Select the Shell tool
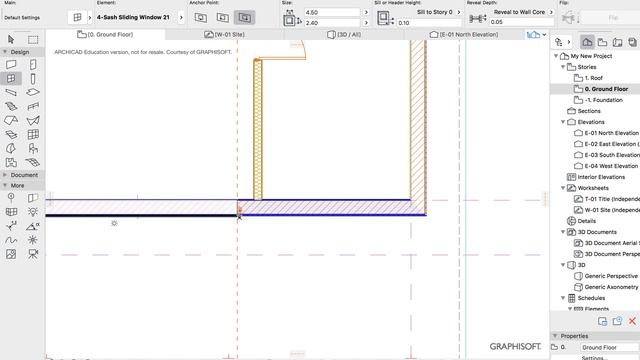This screenshot has height=360, width=640. [x=33, y=120]
